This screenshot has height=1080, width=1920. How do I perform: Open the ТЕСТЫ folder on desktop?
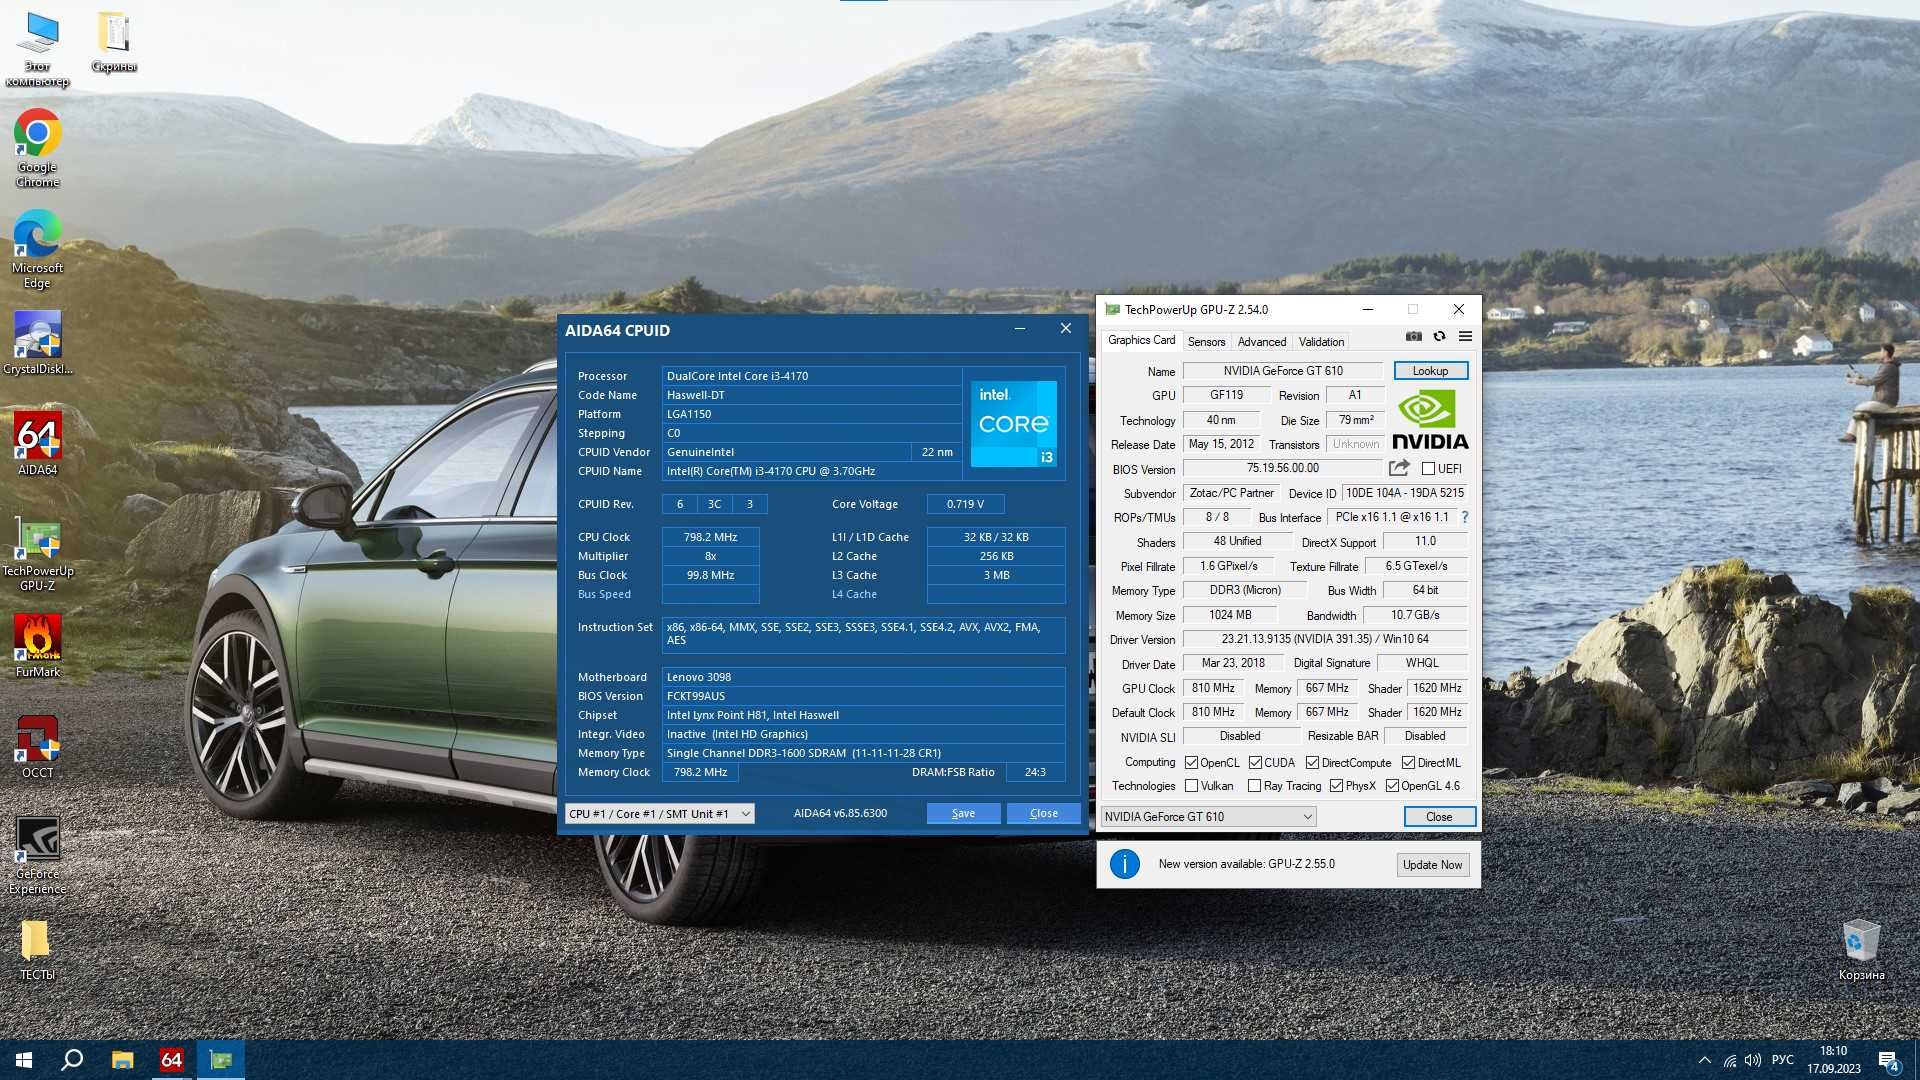click(37, 950)
